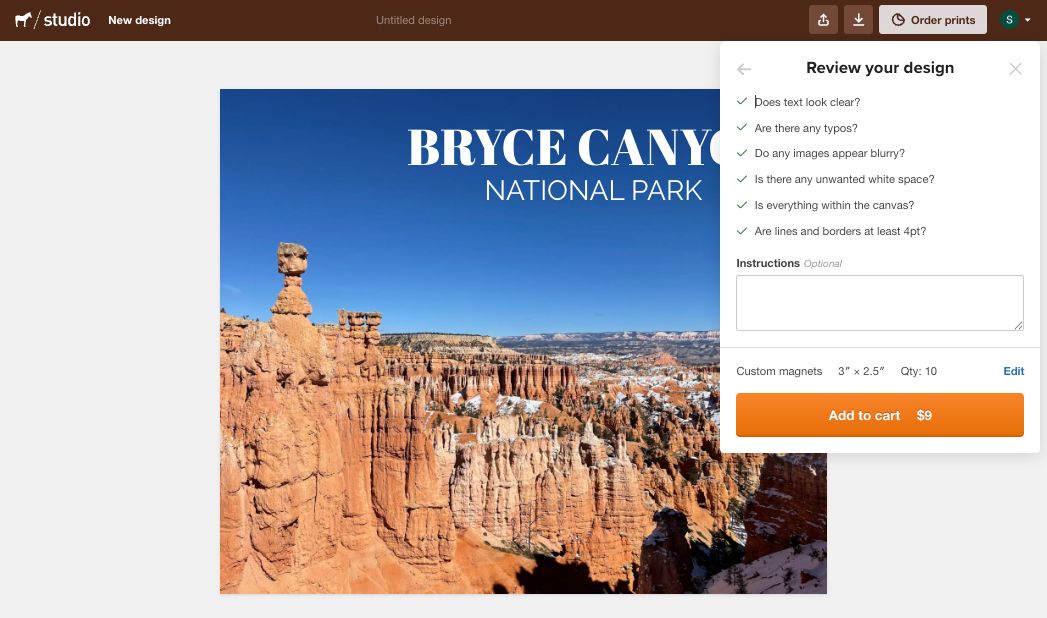Toggle 'Is there any unwanted white space?' check
The width and height of the screenshot is (1047, 618).
[742, 179]
